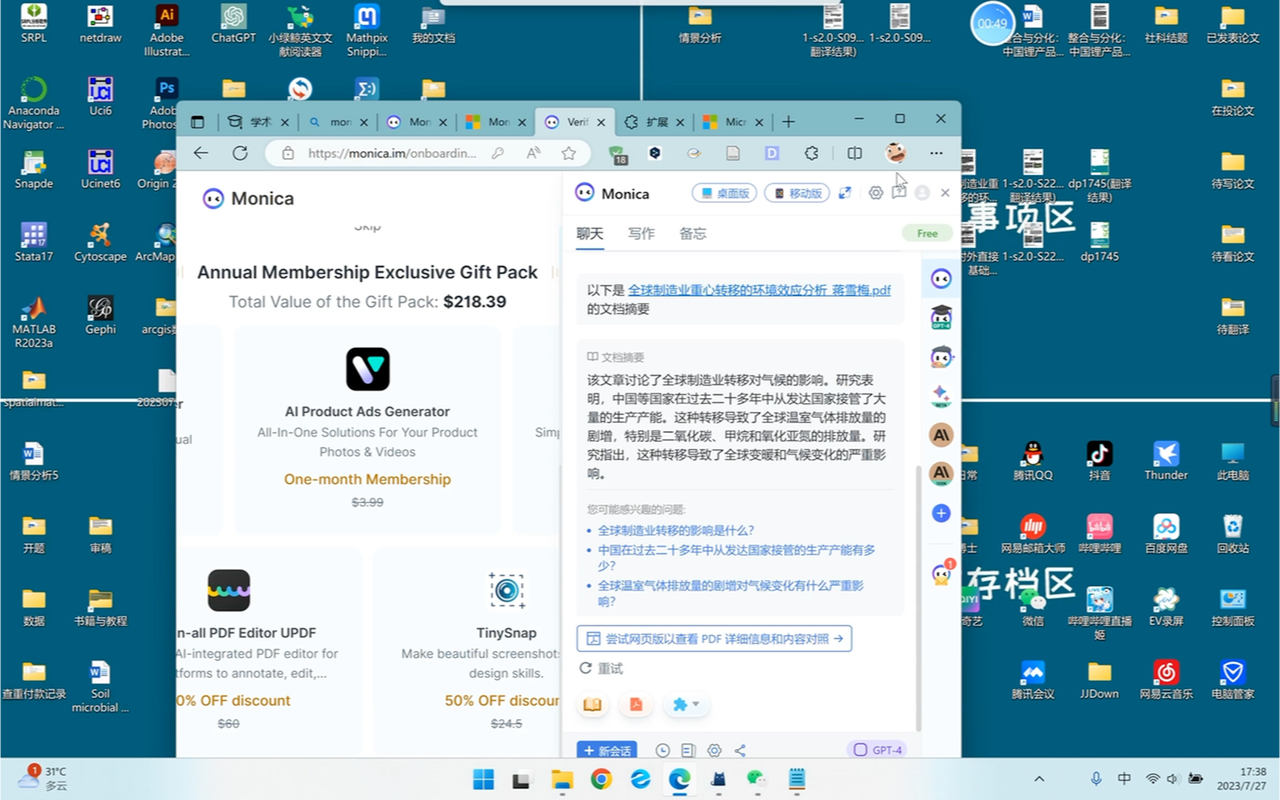The width and height of the screenshot is (1280, 800).
Task: Open Monica mail notification icon
Action: click(941, 573)
